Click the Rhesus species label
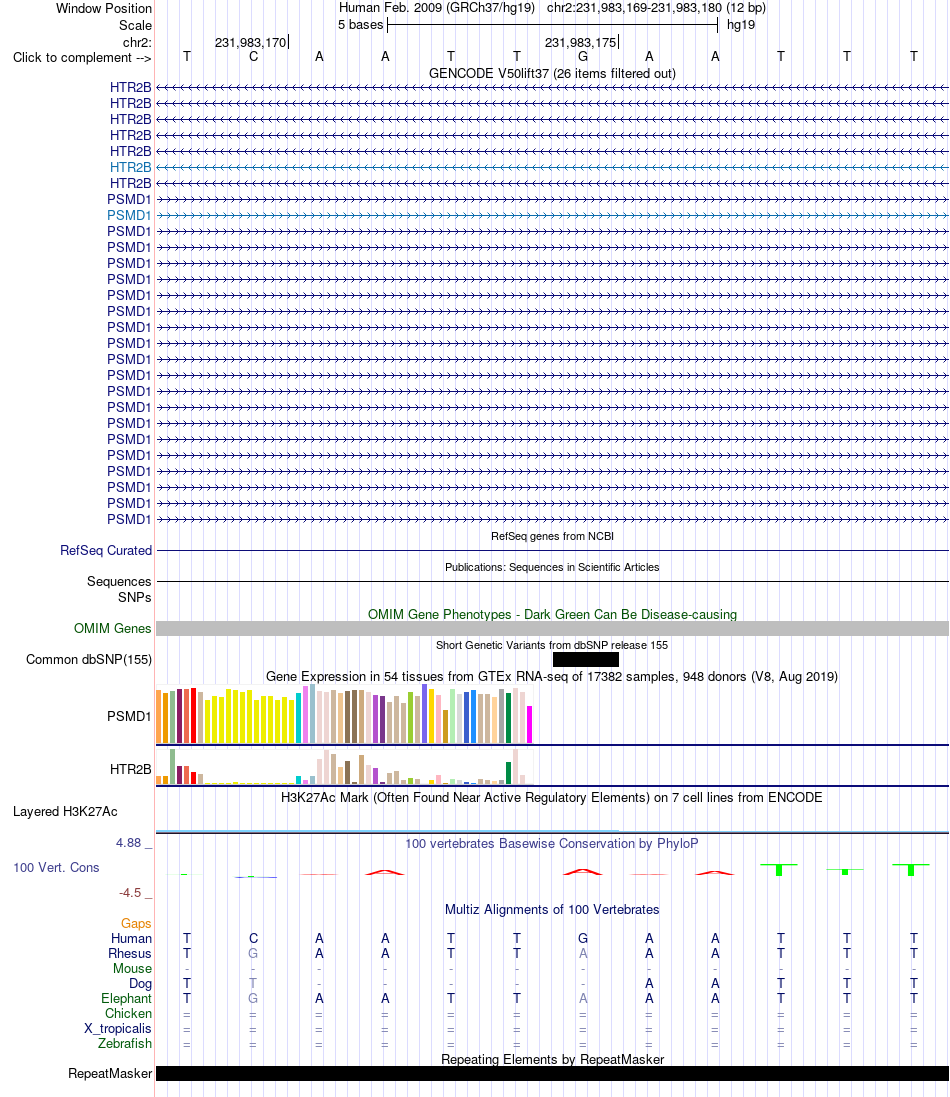 (x=129, y=954)
